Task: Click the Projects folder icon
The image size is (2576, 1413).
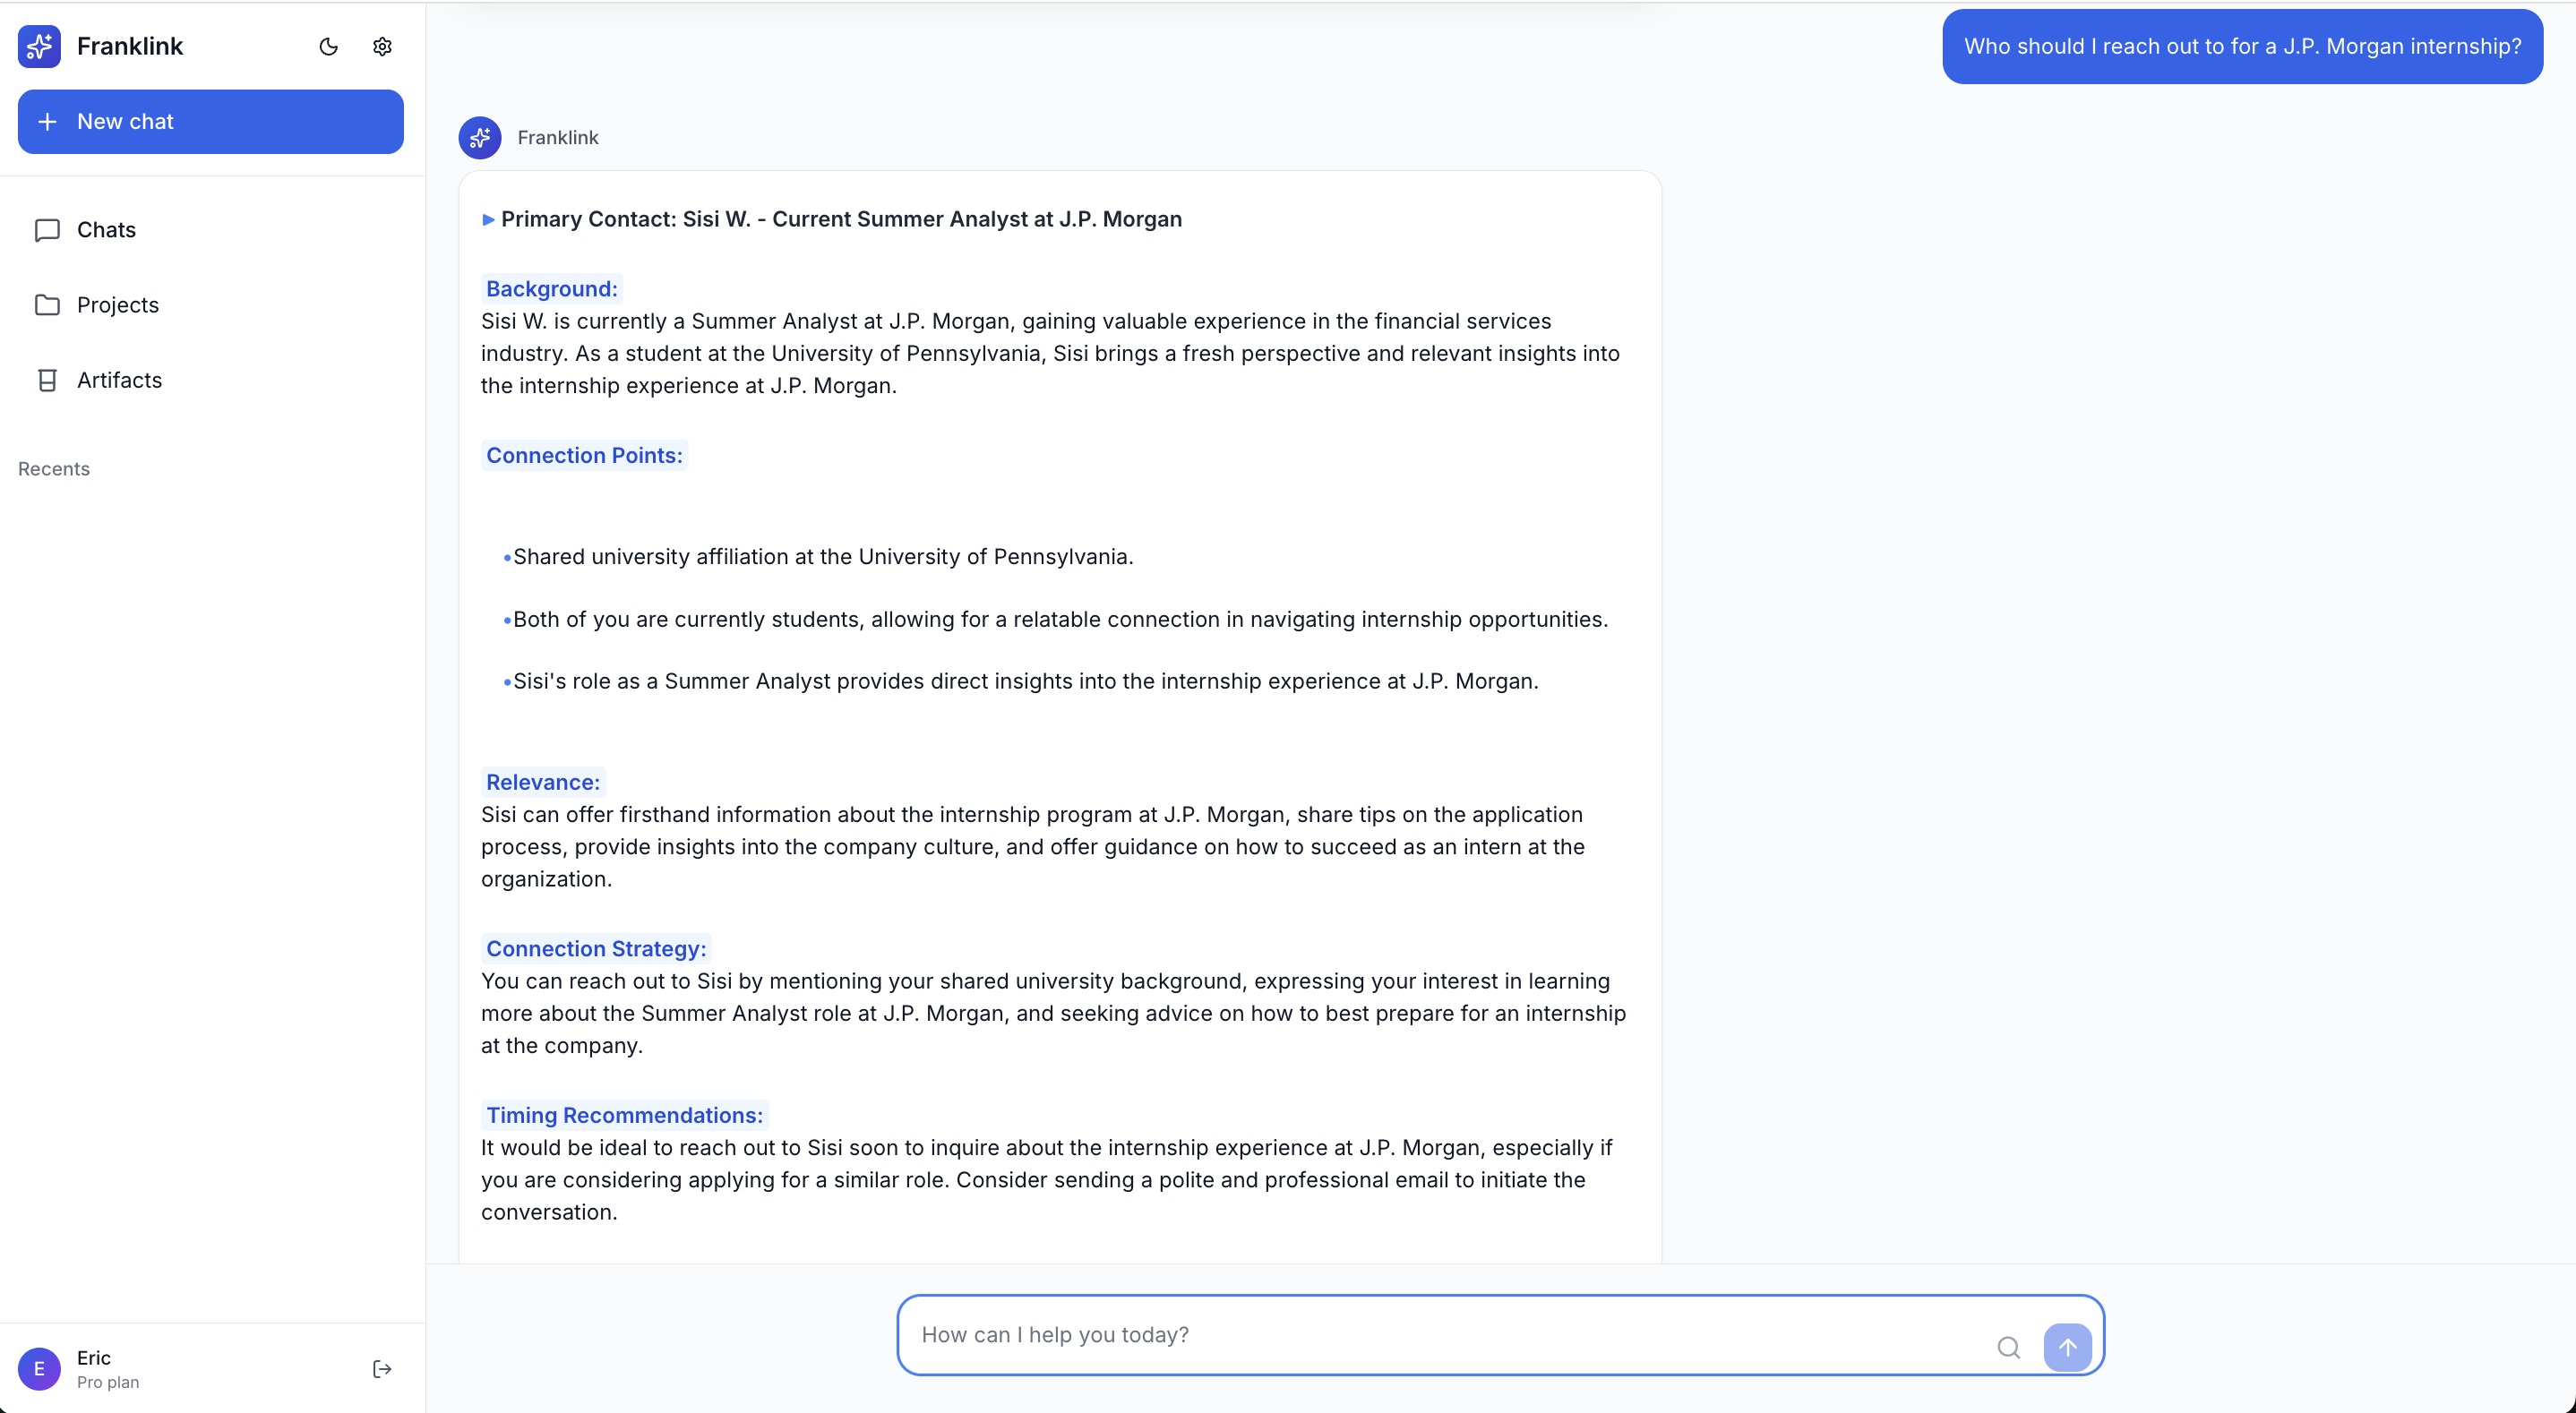Action: point(47,305)
